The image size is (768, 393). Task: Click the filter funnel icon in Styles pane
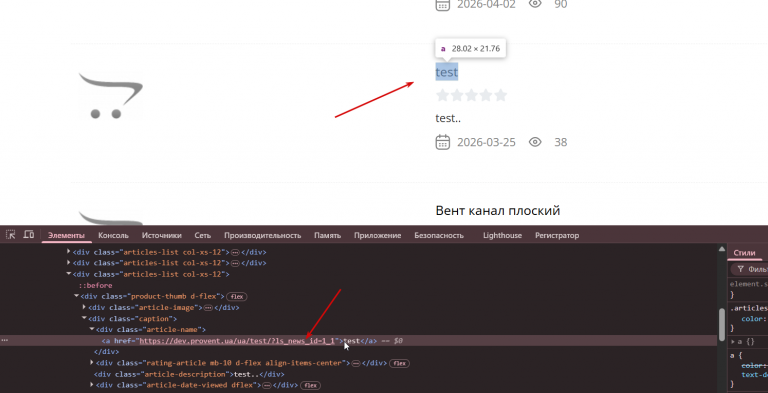(741, 269)
